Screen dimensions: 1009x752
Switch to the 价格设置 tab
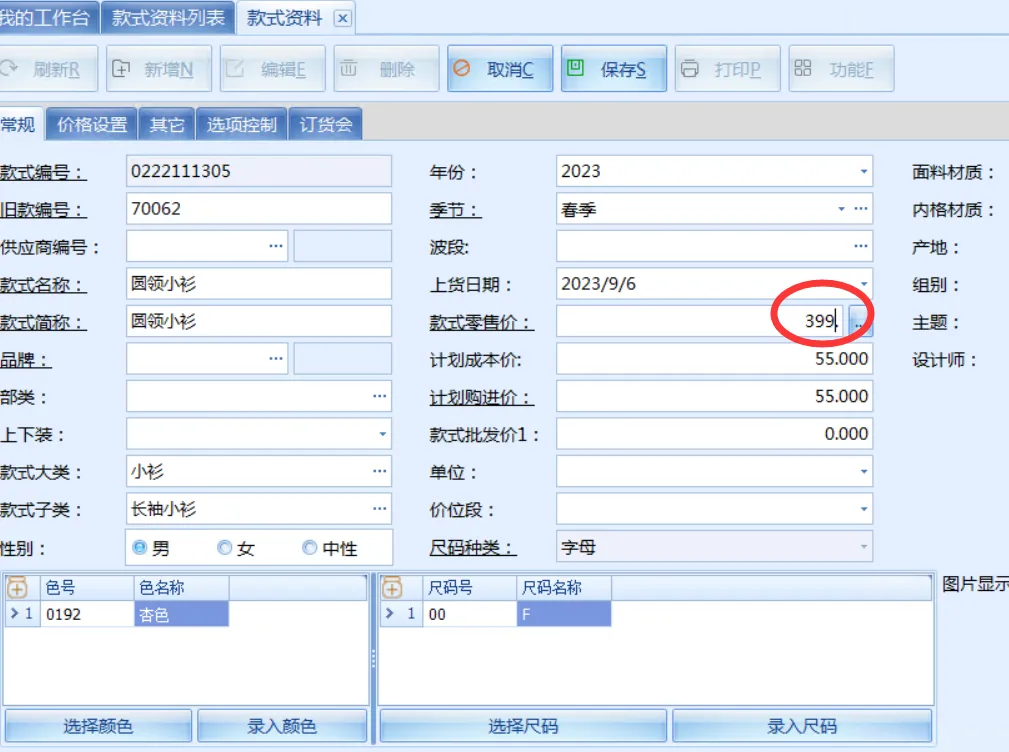pos(92,125)
